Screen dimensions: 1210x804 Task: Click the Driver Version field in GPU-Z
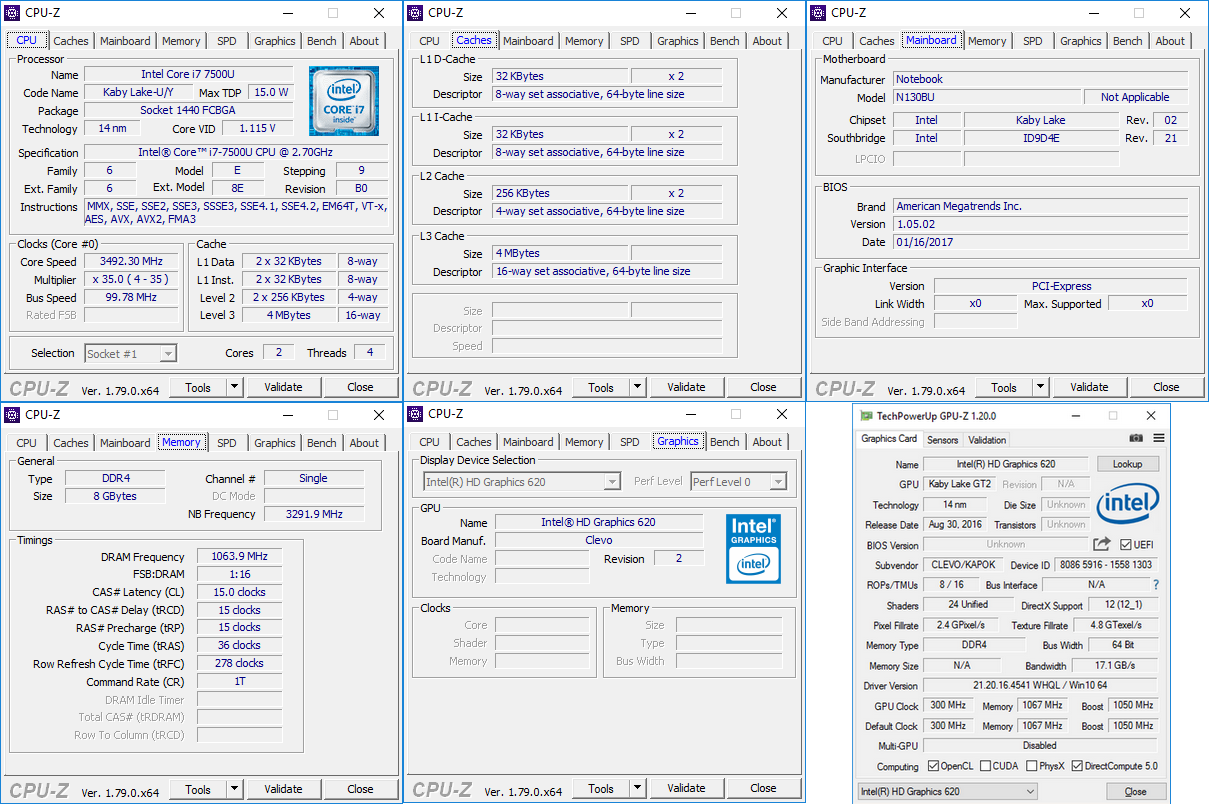1040,686
